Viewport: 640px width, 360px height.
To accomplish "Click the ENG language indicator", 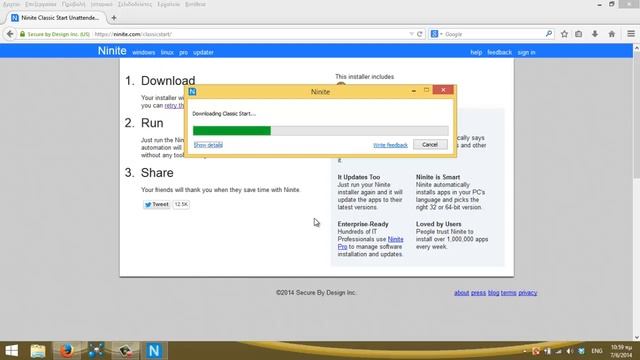I will click(597, 351).
